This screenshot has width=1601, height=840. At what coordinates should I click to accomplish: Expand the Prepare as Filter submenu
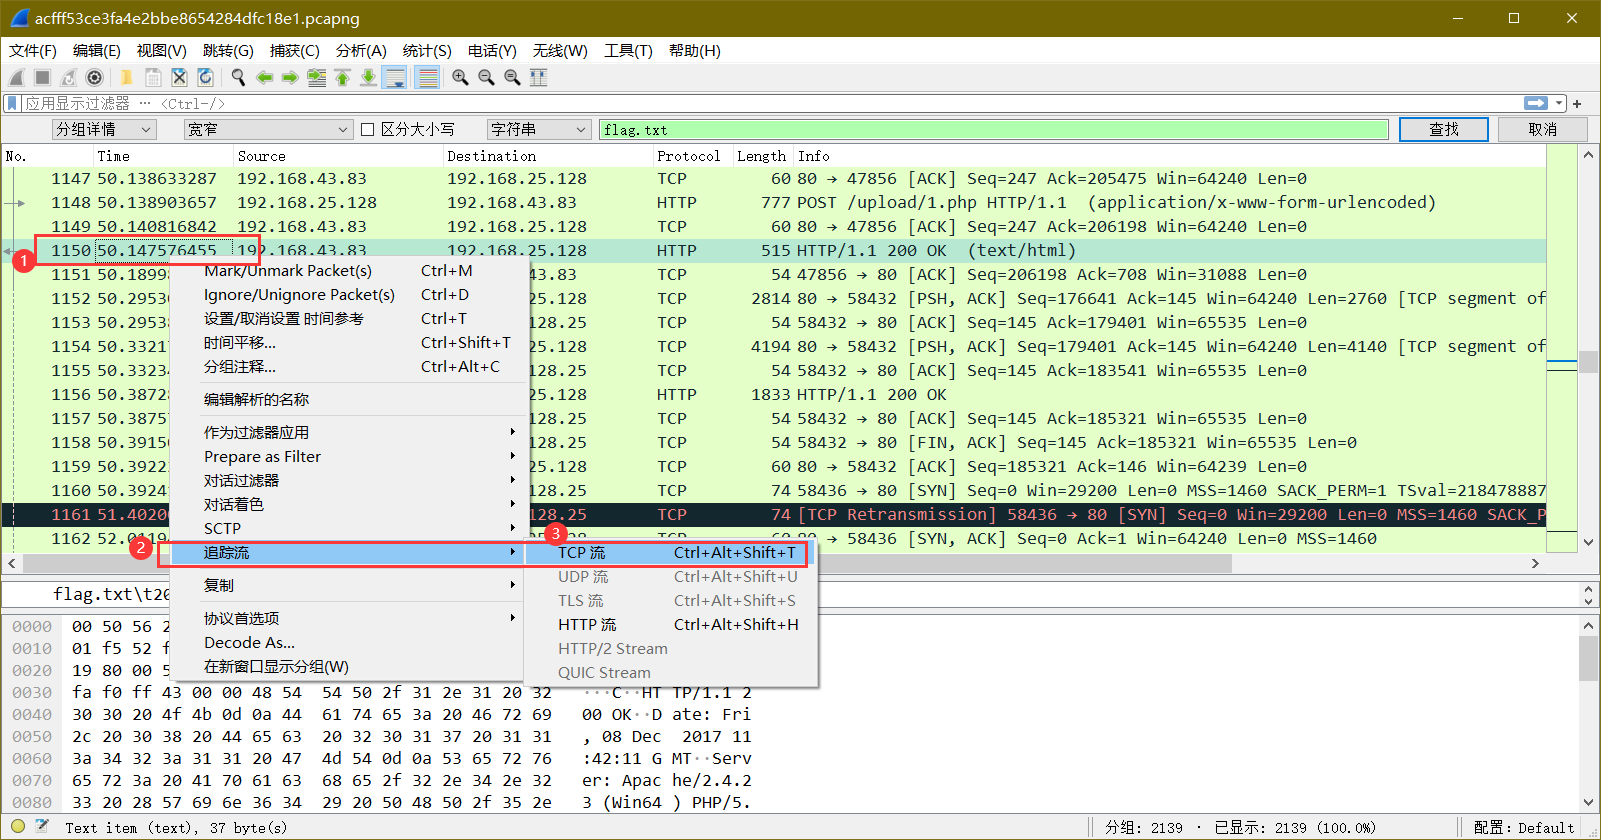coord(349,456)
